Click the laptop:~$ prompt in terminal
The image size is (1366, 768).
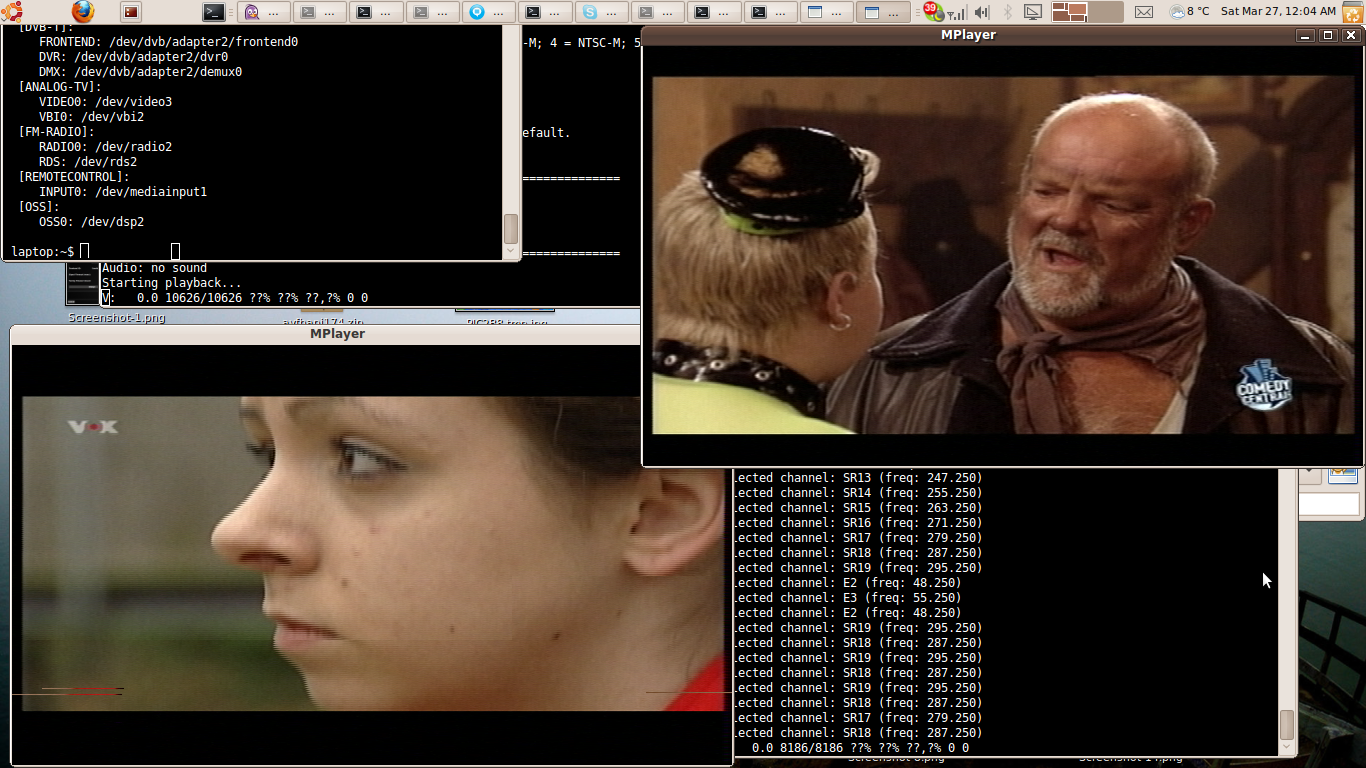point(42,252)
